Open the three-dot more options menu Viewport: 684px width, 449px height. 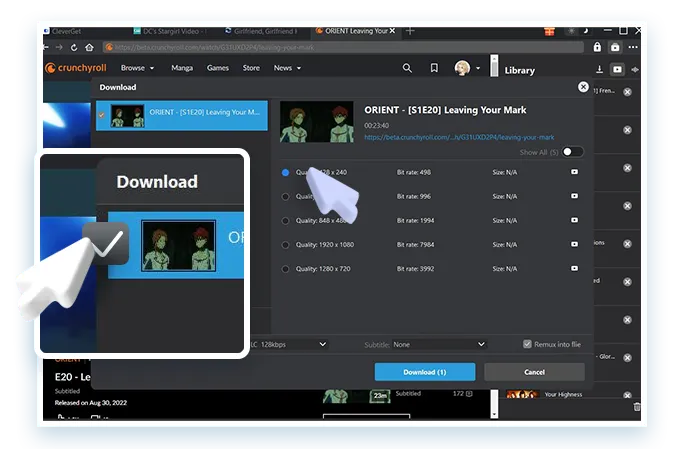633,47
